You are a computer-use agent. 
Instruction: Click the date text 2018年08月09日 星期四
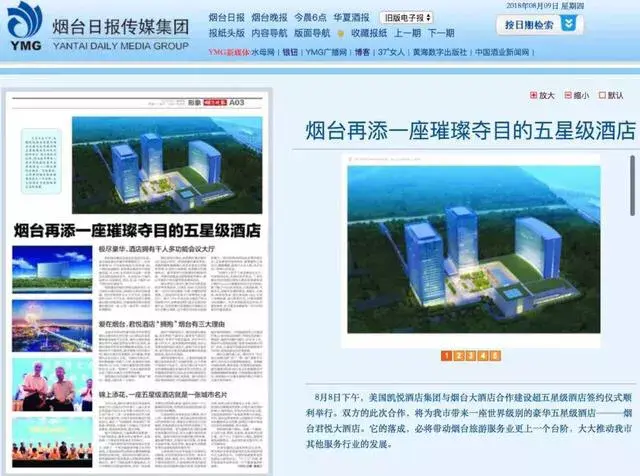pyautogui.click(x=545, y=6)
